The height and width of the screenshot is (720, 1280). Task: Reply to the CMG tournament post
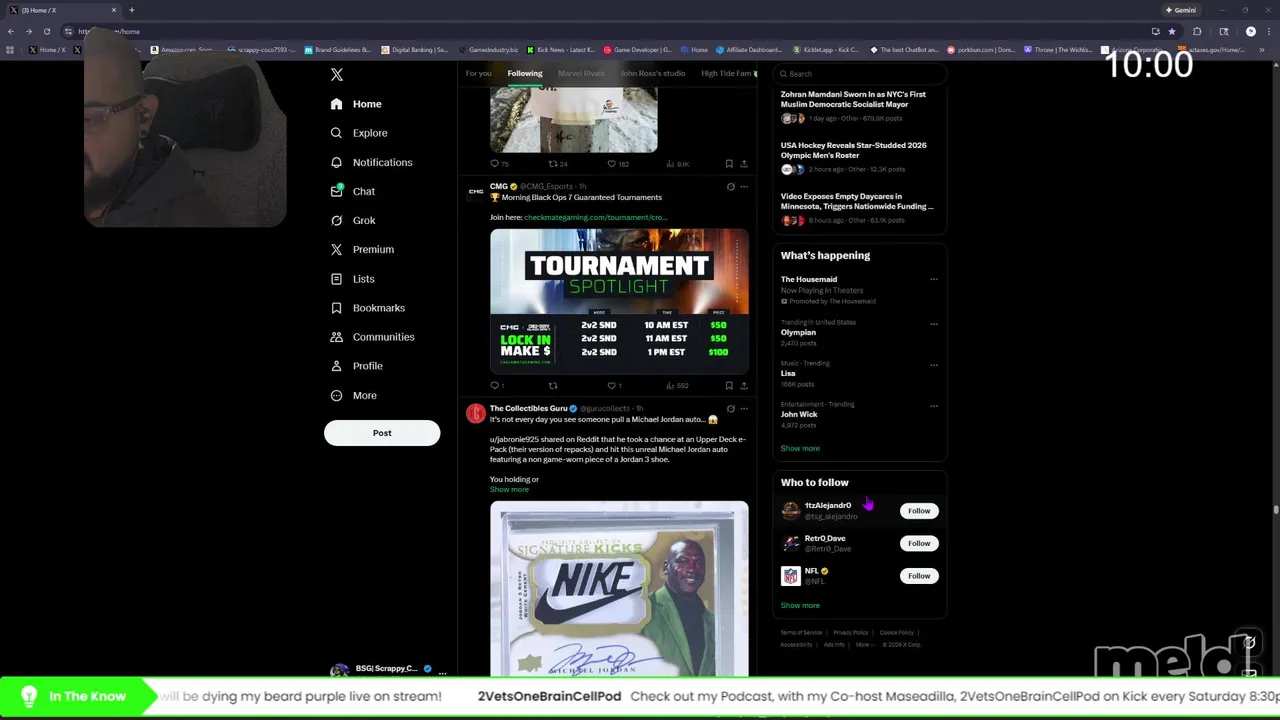497,385
